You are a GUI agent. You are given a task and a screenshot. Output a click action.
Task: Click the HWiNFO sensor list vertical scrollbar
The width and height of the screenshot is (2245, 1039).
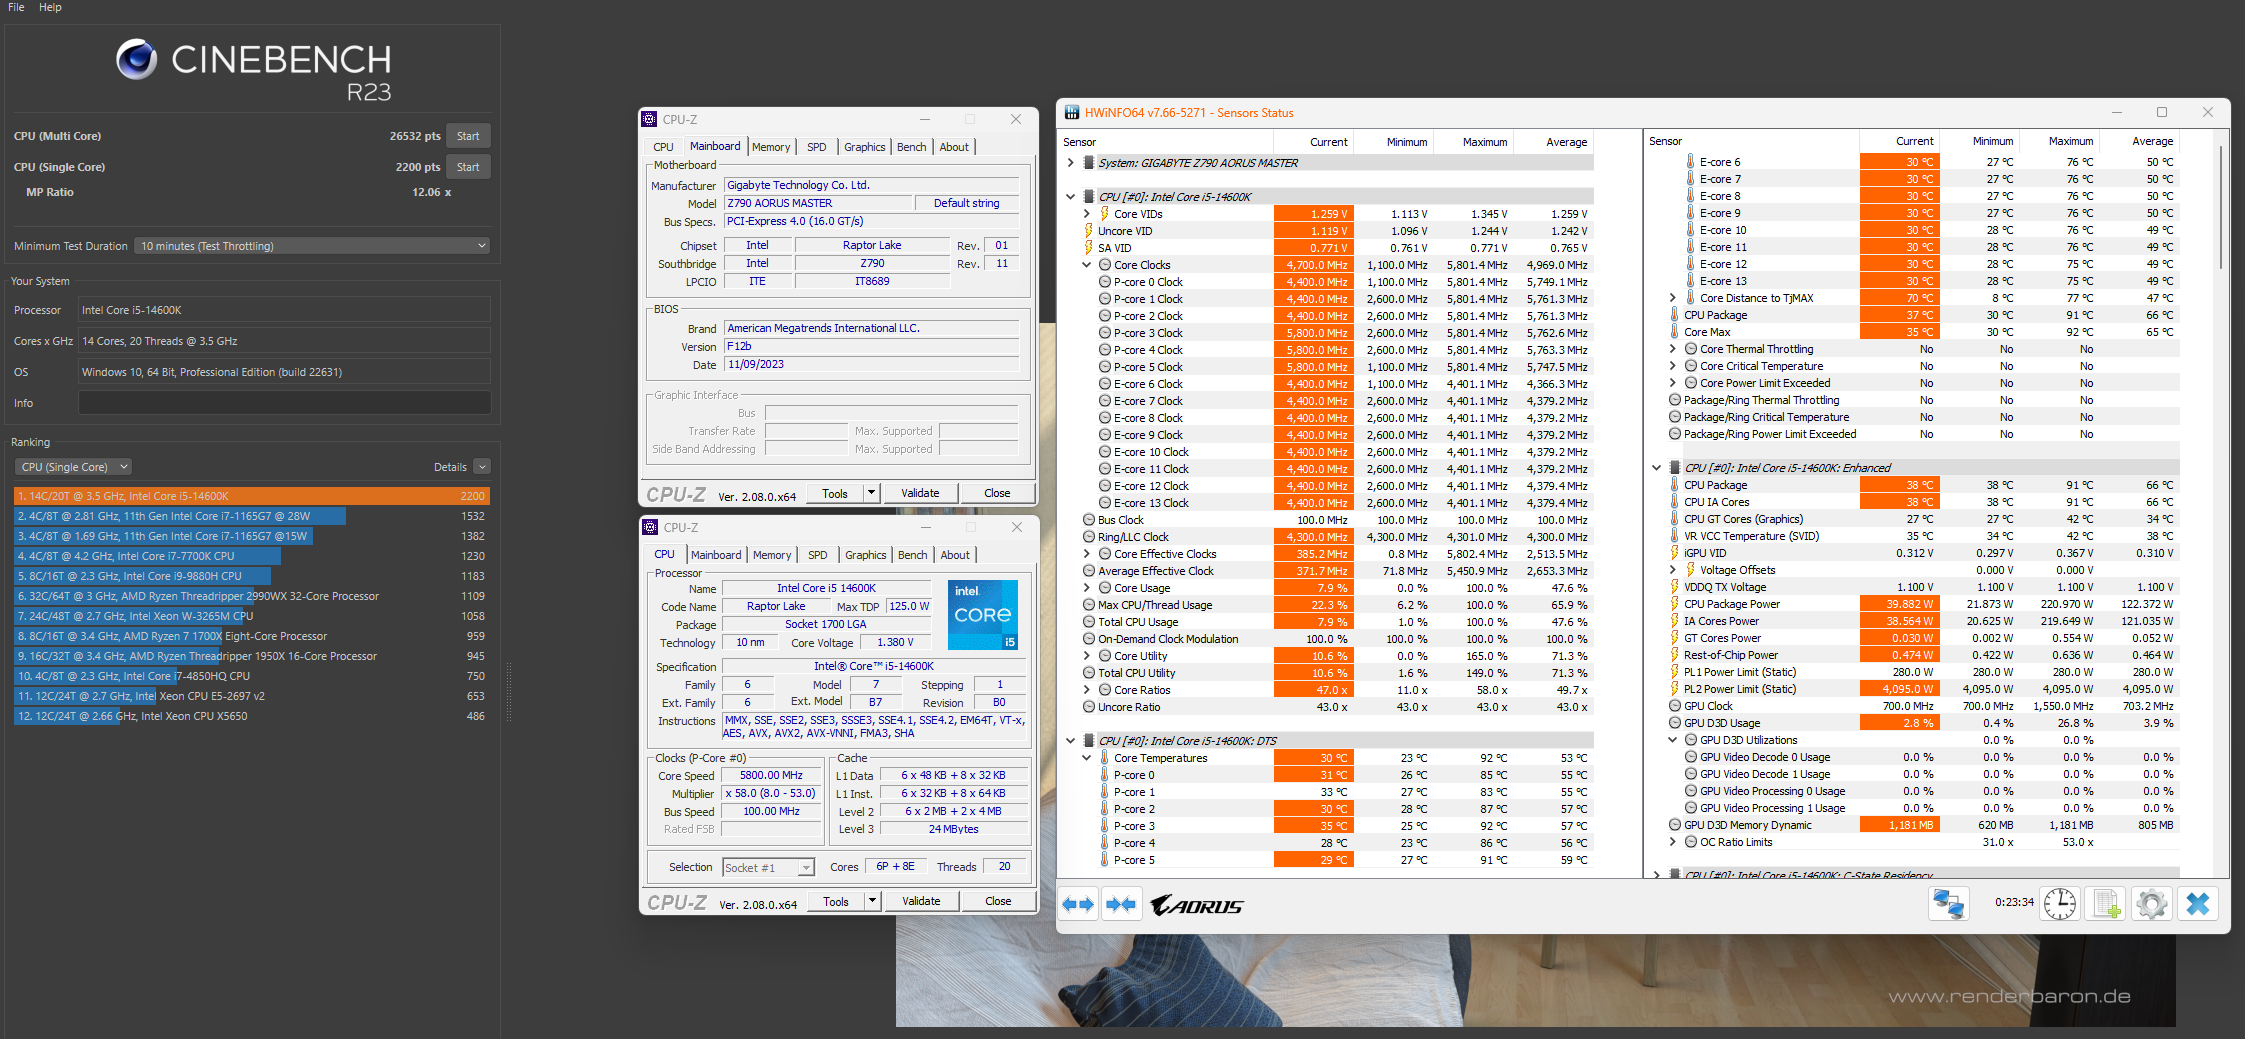tap(2220, 210)
